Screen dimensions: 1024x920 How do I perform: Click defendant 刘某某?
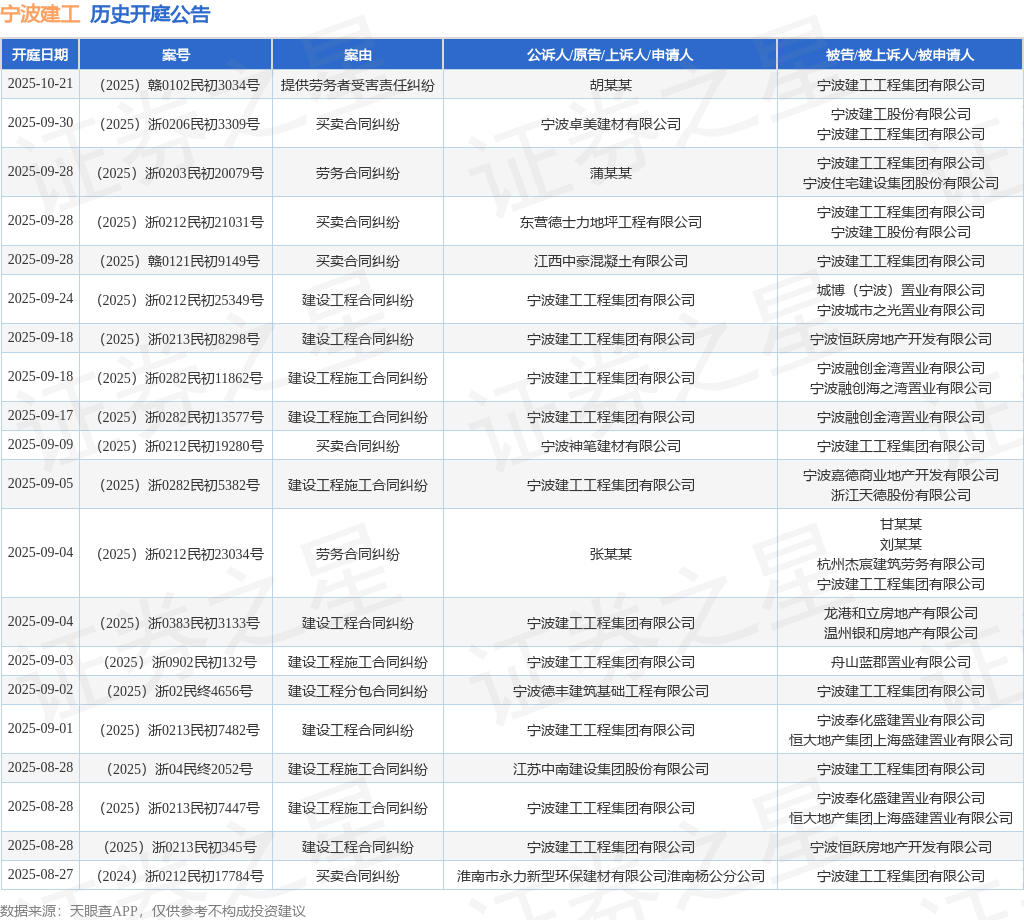pos(900,545)
